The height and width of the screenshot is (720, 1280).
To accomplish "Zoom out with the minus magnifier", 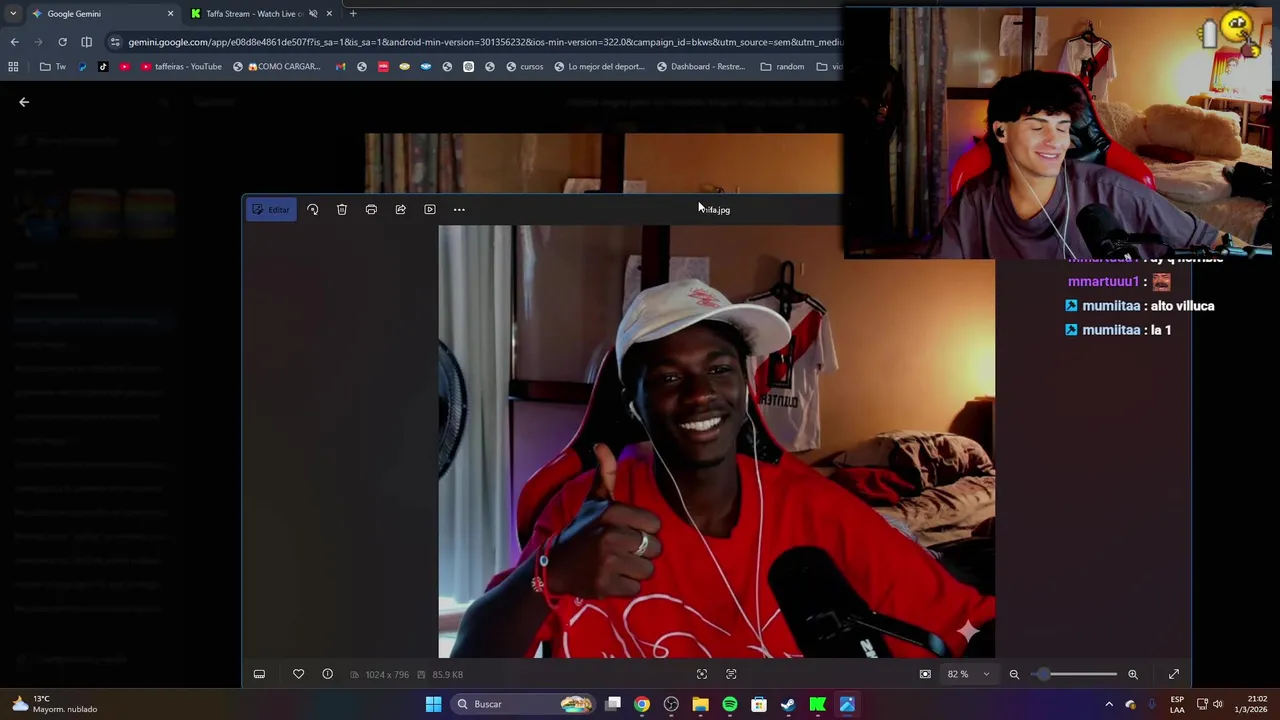I will click(1014, 674).
